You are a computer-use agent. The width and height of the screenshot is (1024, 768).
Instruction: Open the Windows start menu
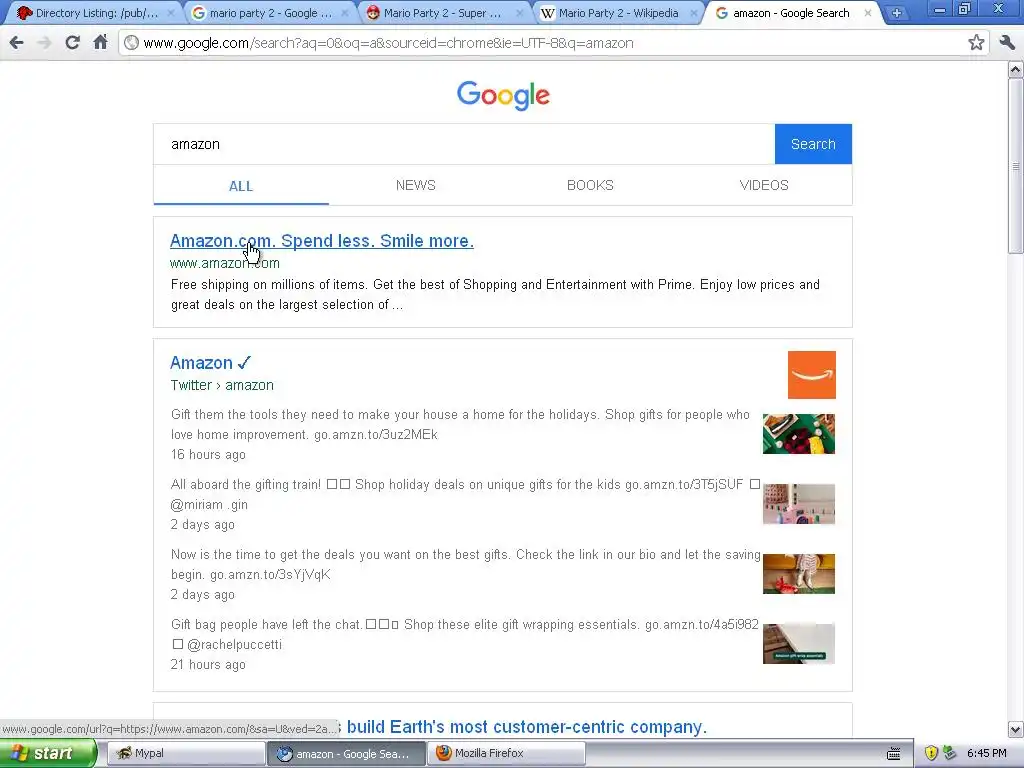click(47, 754)
